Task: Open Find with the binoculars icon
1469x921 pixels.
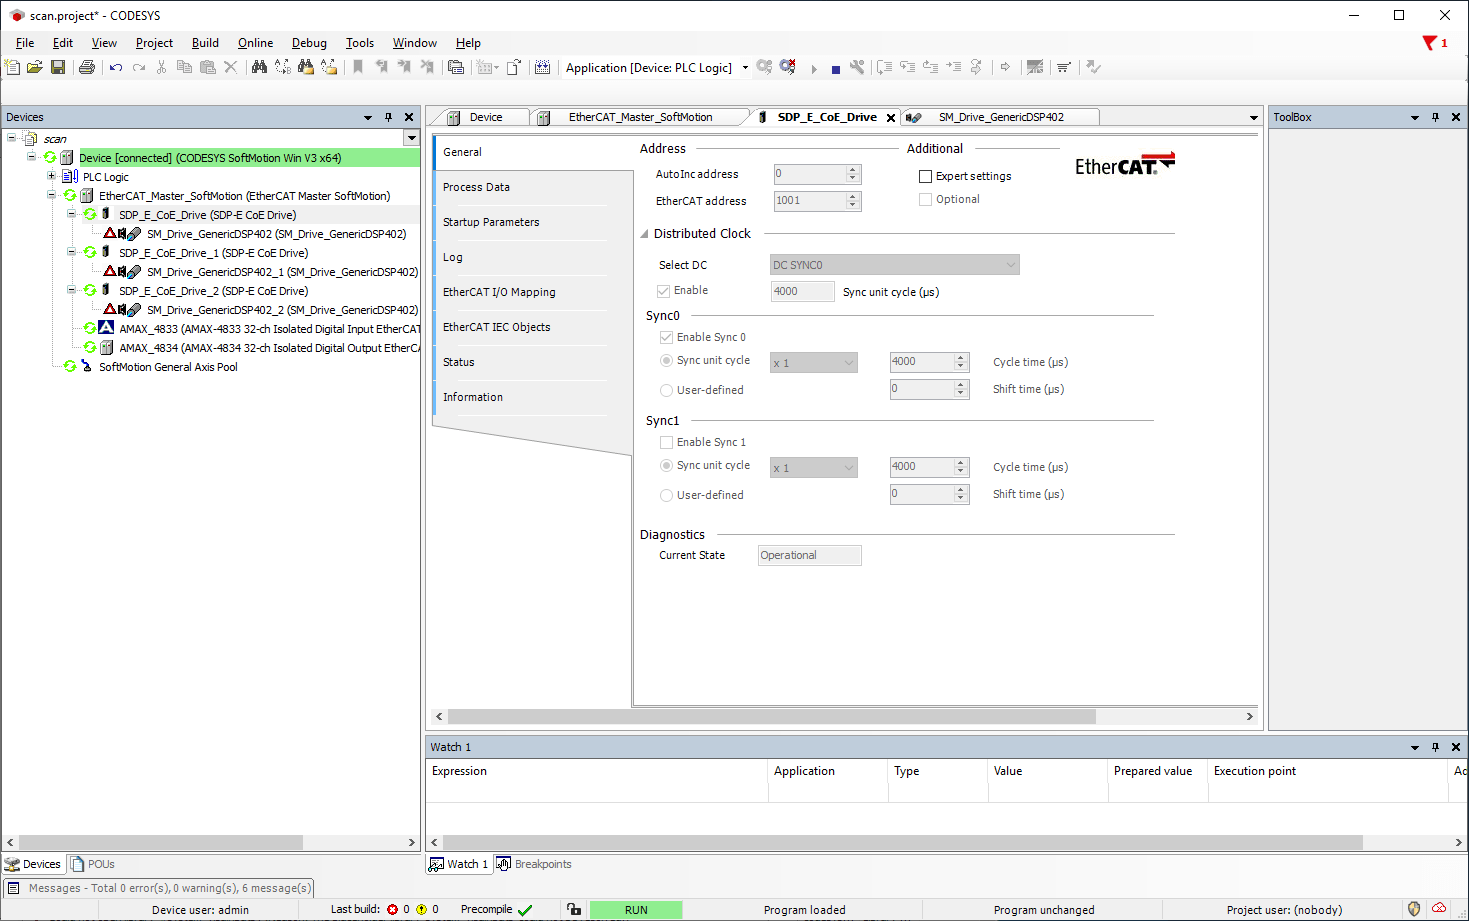Action: click(x=259, y=67)
